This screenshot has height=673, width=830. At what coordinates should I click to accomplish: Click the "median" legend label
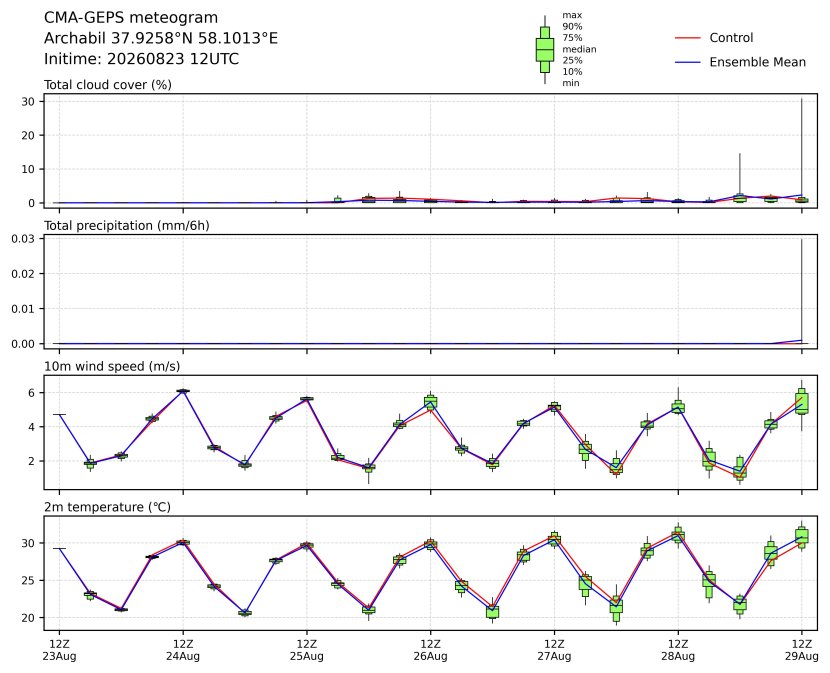(579, 49)
